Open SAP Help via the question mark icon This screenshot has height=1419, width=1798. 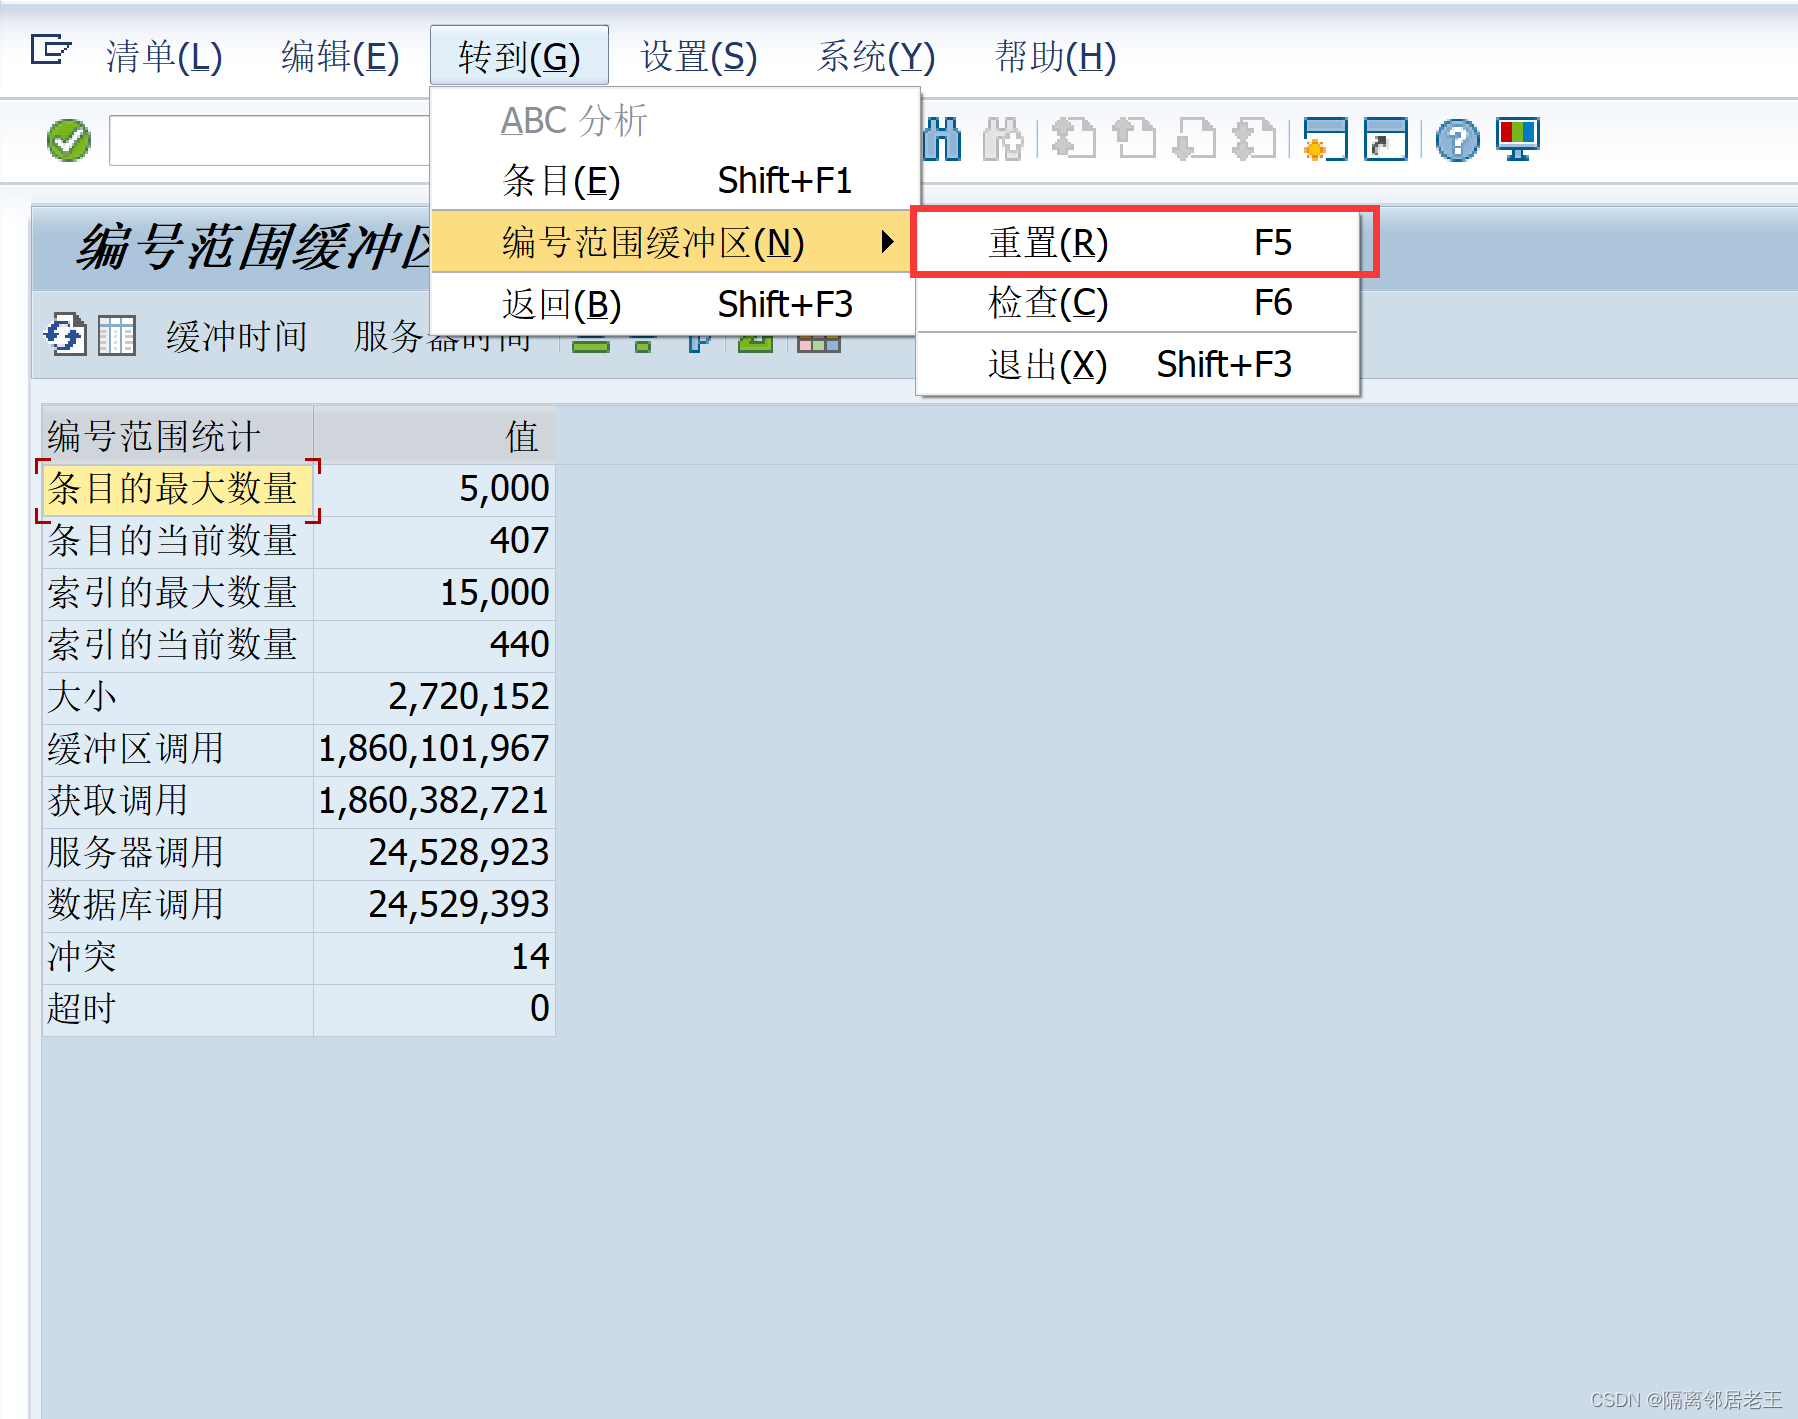[x=1457, y=140]
